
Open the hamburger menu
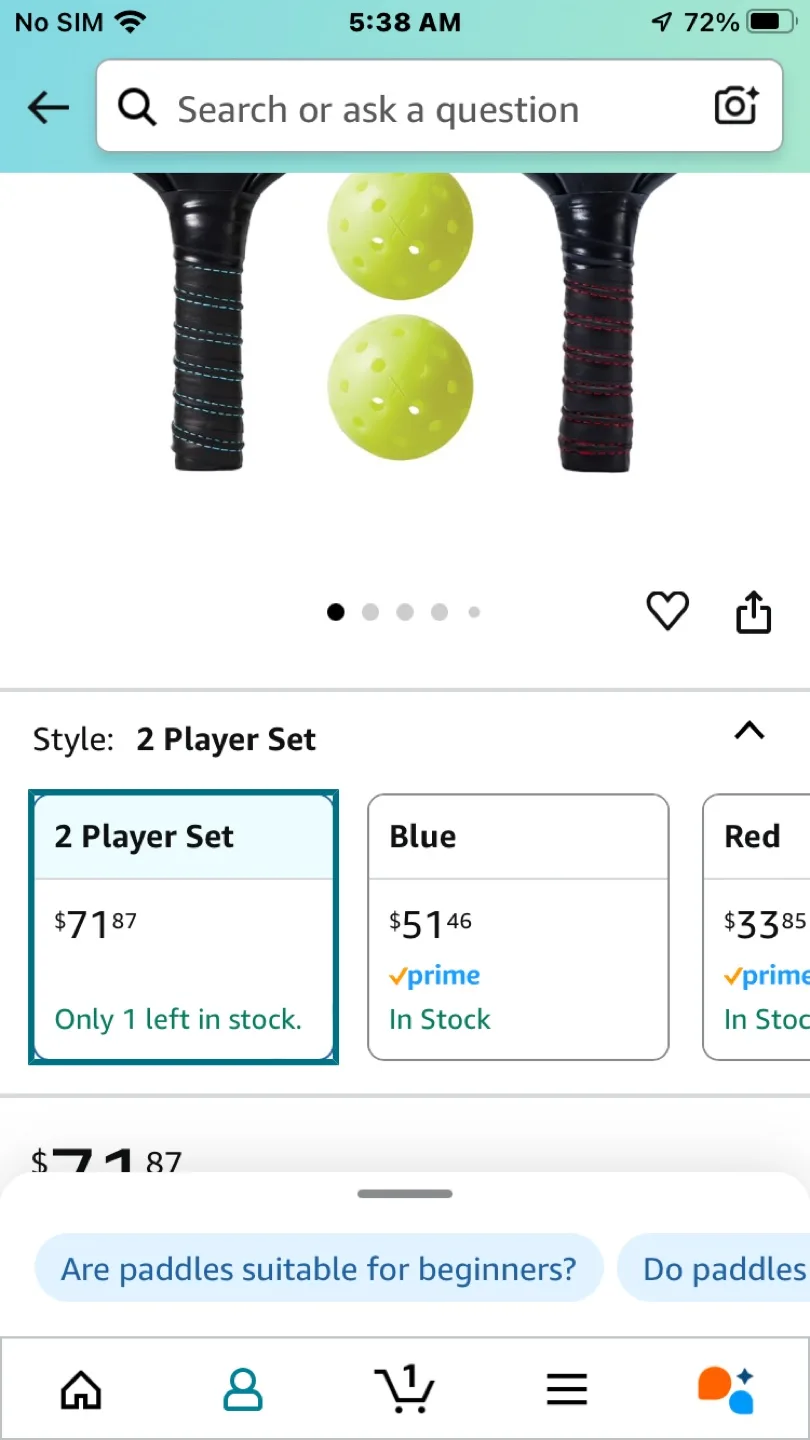(566, 1388)
